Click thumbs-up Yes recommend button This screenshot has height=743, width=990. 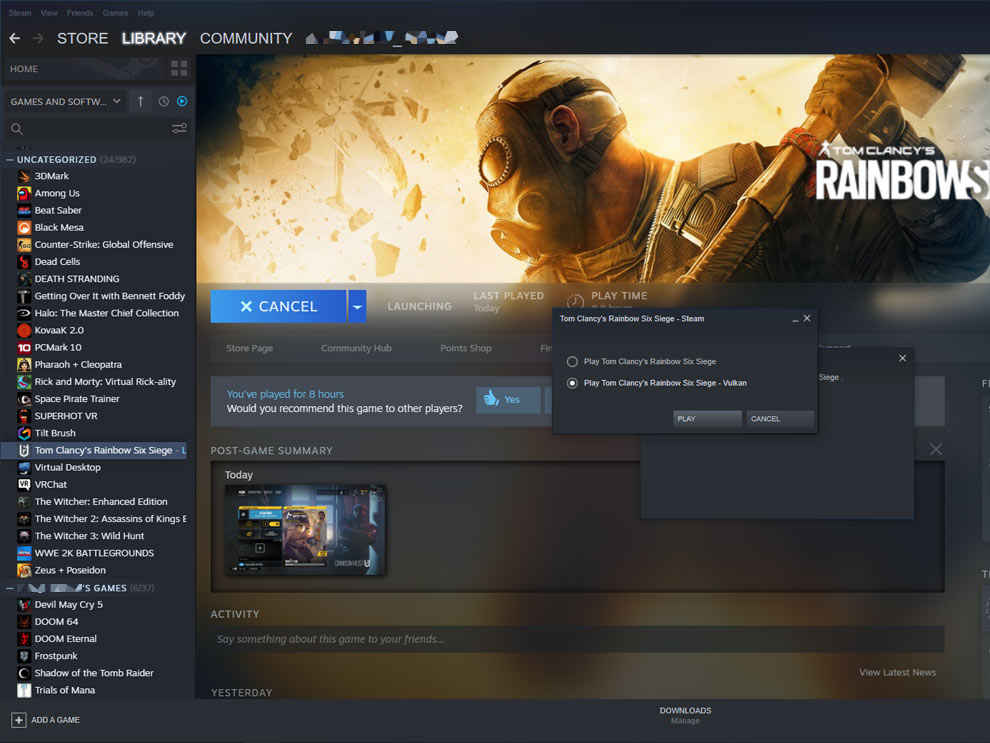(508, 400)
